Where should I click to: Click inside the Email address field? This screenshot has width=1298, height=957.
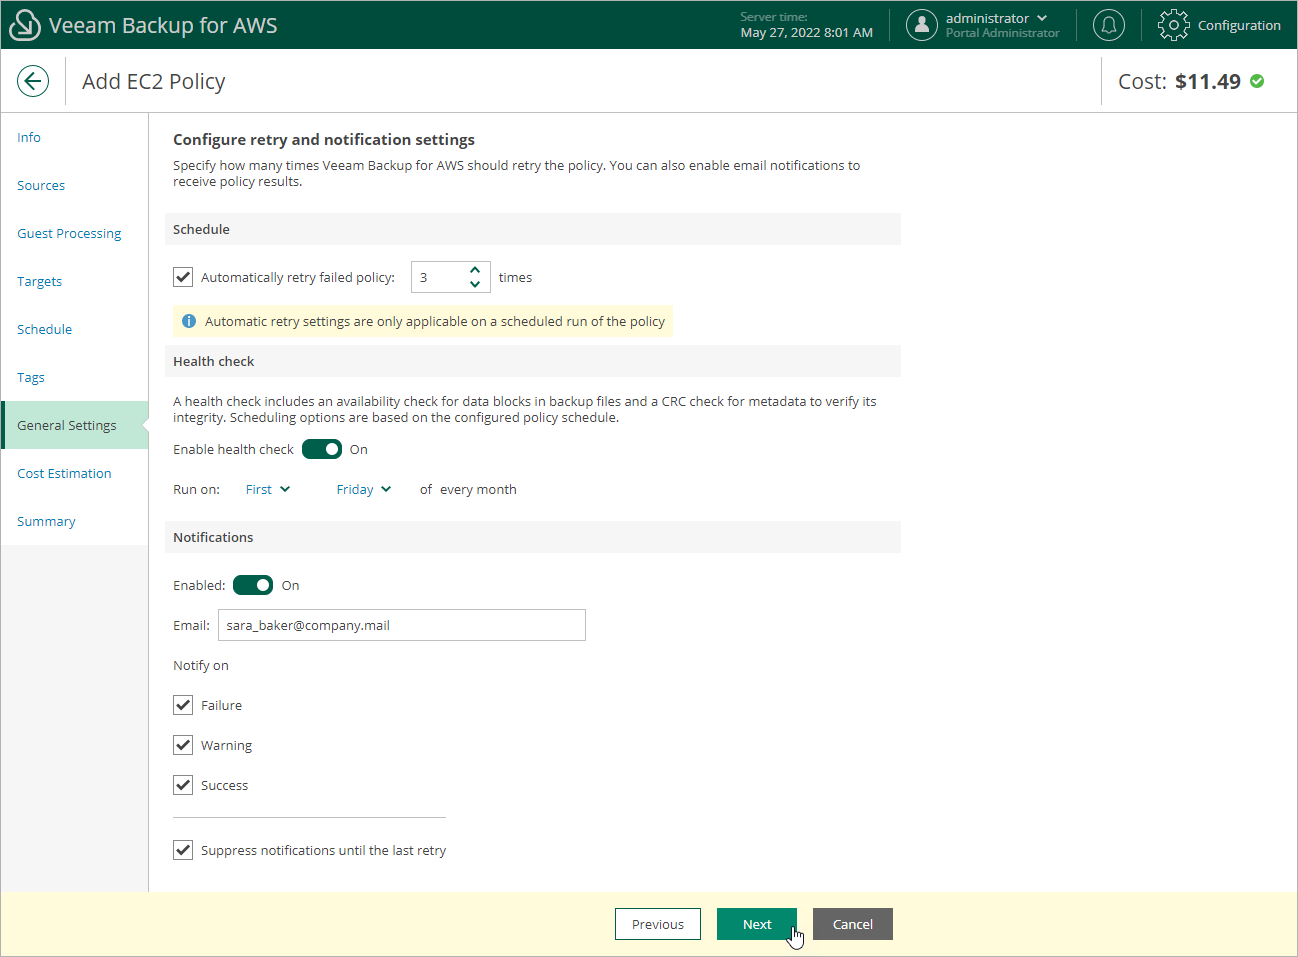click(x=401, y=625)
